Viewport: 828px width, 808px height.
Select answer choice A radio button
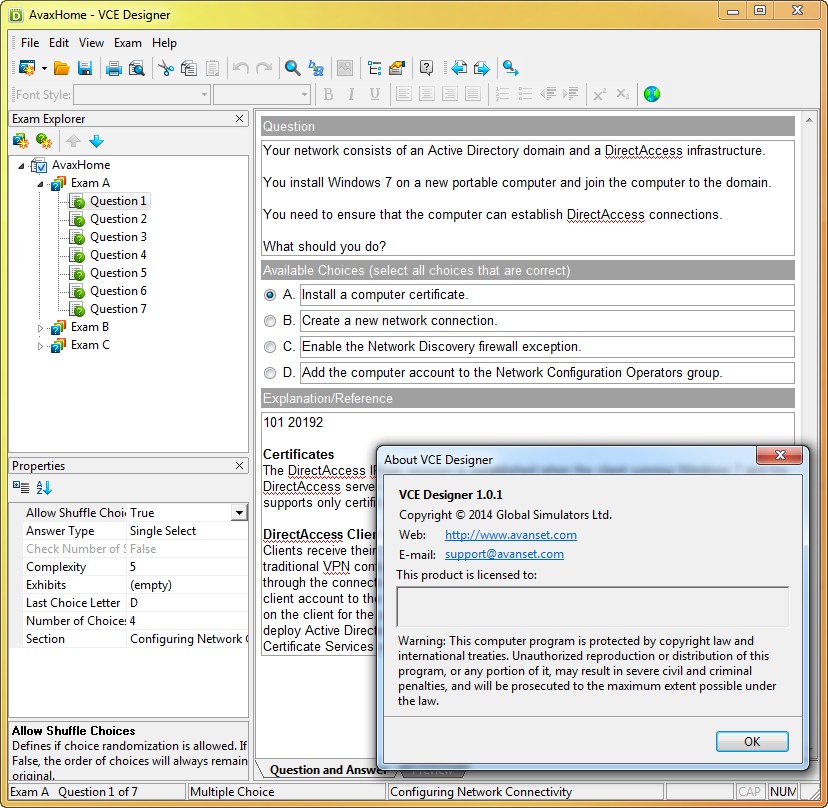[270, 295]
